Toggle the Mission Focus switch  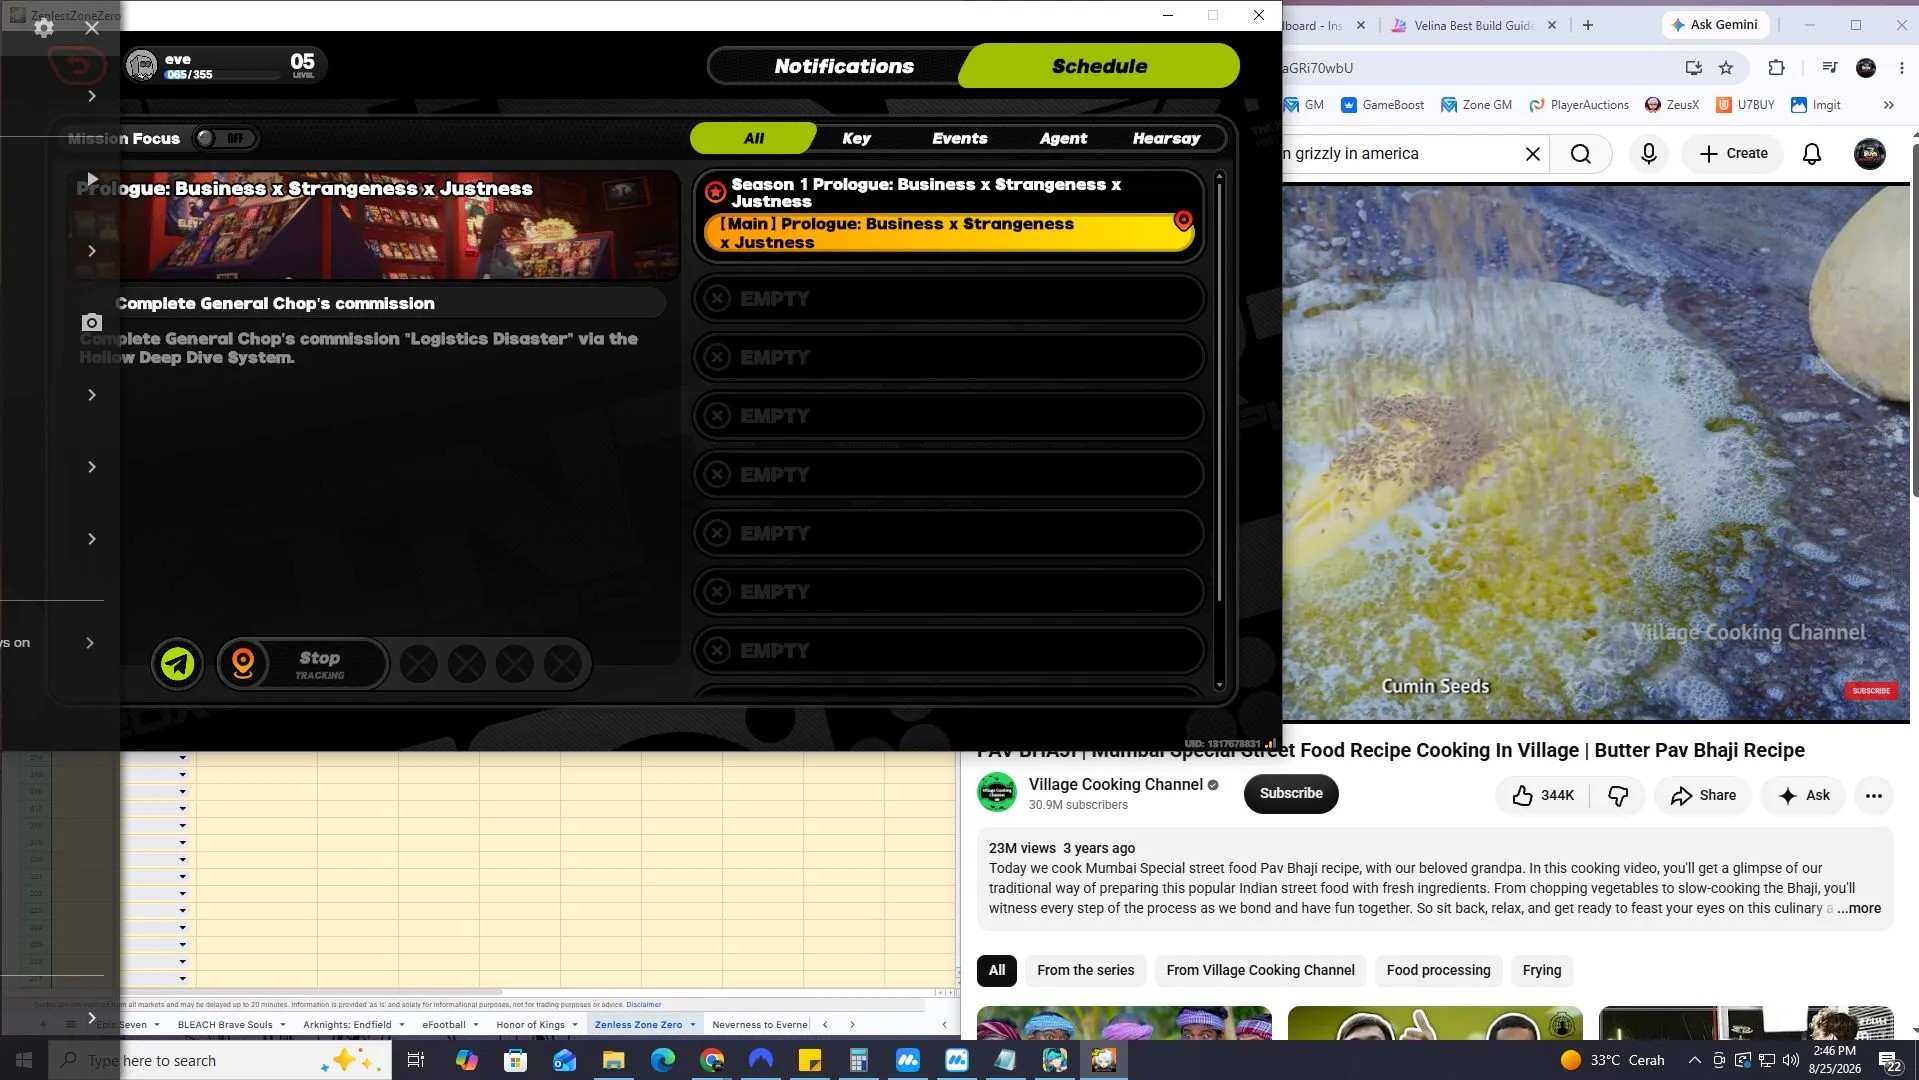(x=226, y=138)
